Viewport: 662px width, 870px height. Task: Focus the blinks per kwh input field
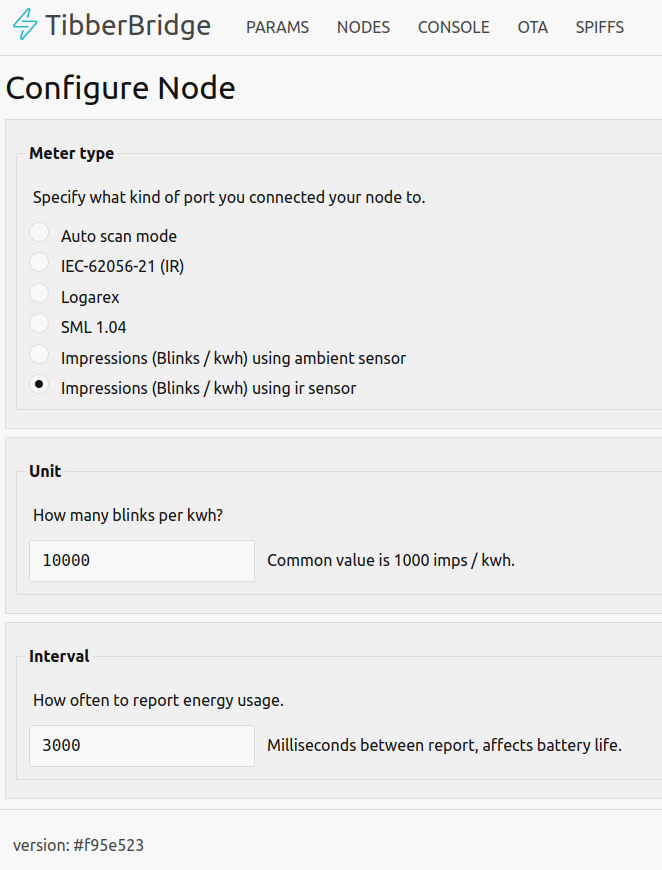click(x=142, y=561)
